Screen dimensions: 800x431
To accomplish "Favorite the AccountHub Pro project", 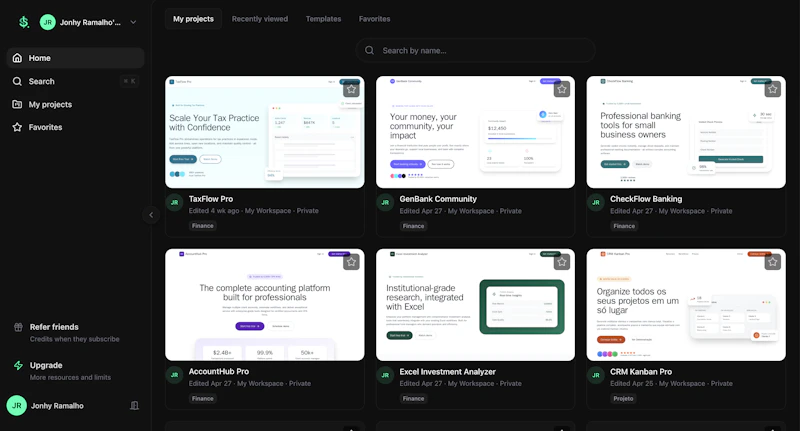I will [x=351, y=262].
